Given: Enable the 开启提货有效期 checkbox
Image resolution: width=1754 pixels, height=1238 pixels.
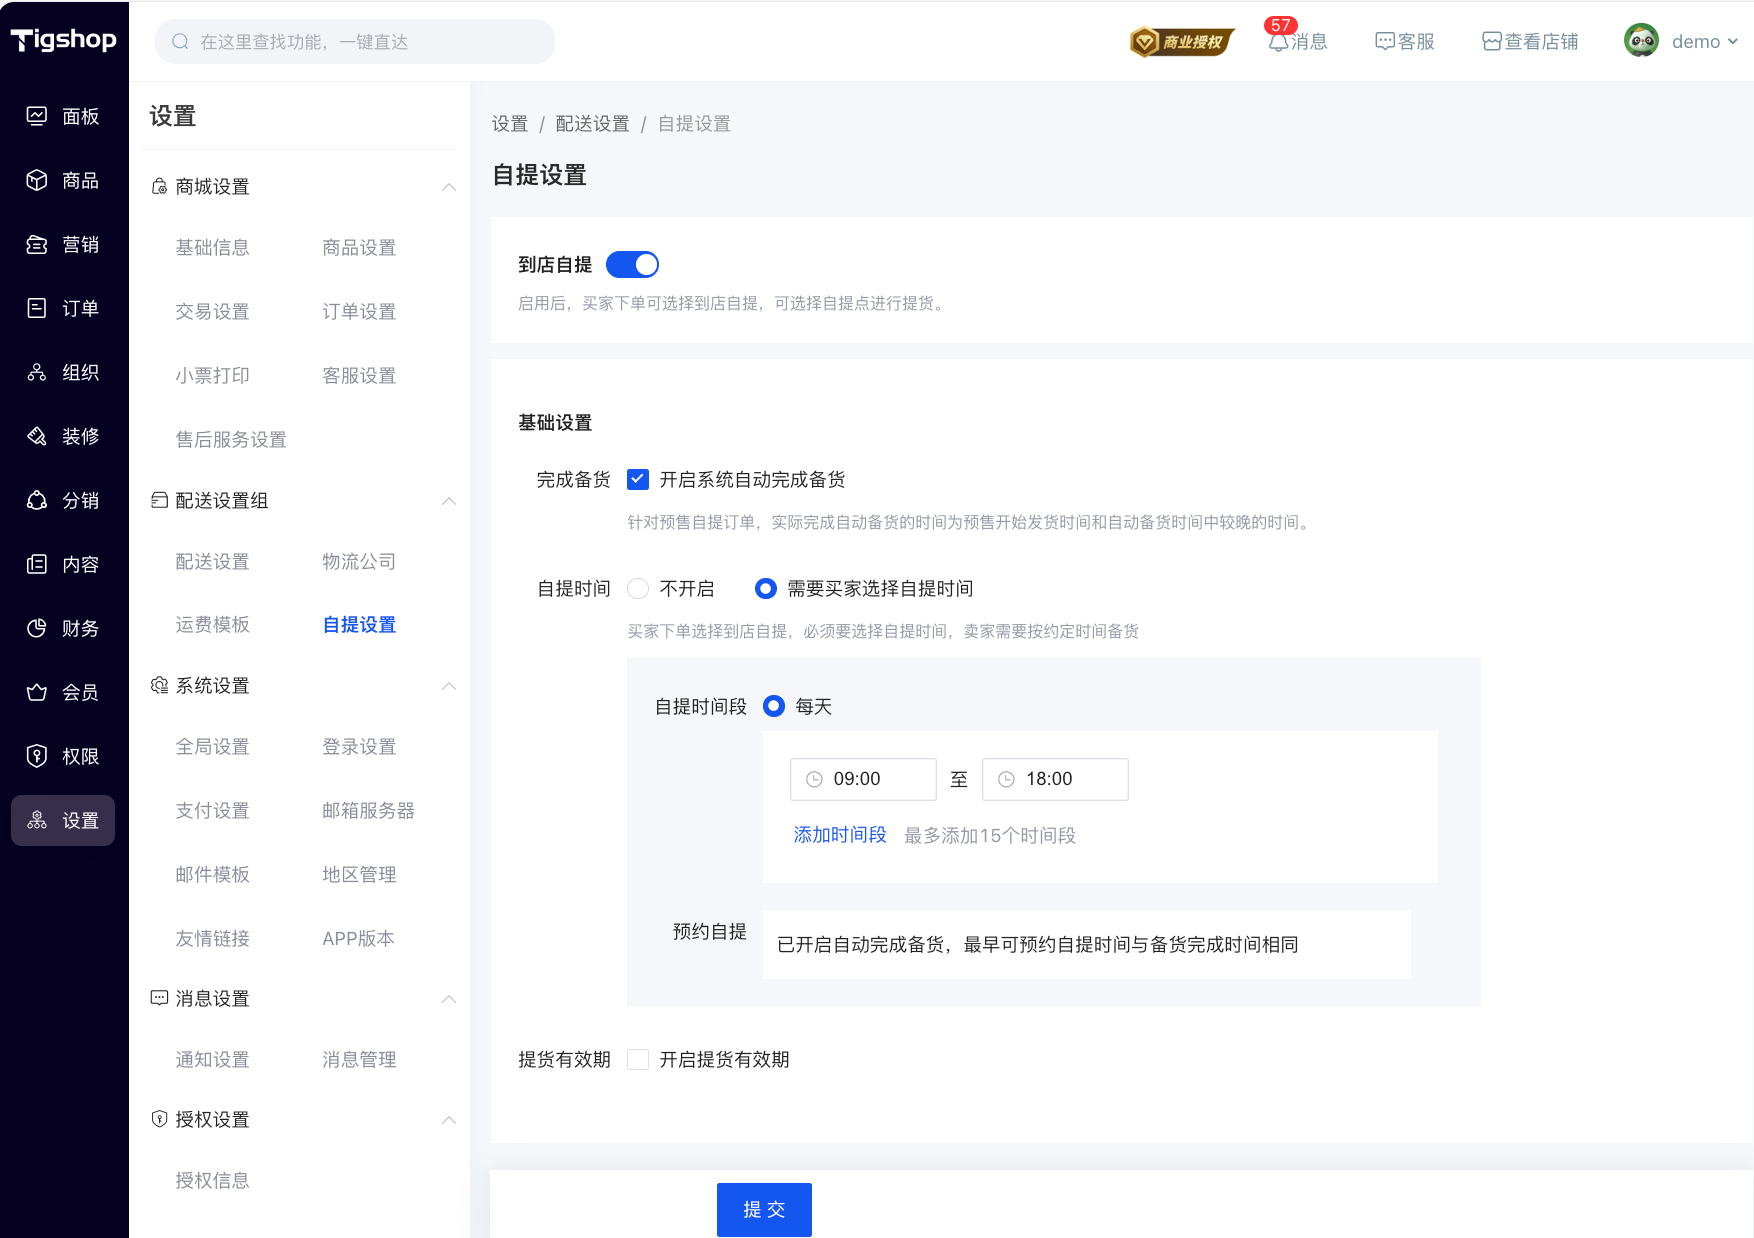Looking at the screenshot, I should 638,1060.
